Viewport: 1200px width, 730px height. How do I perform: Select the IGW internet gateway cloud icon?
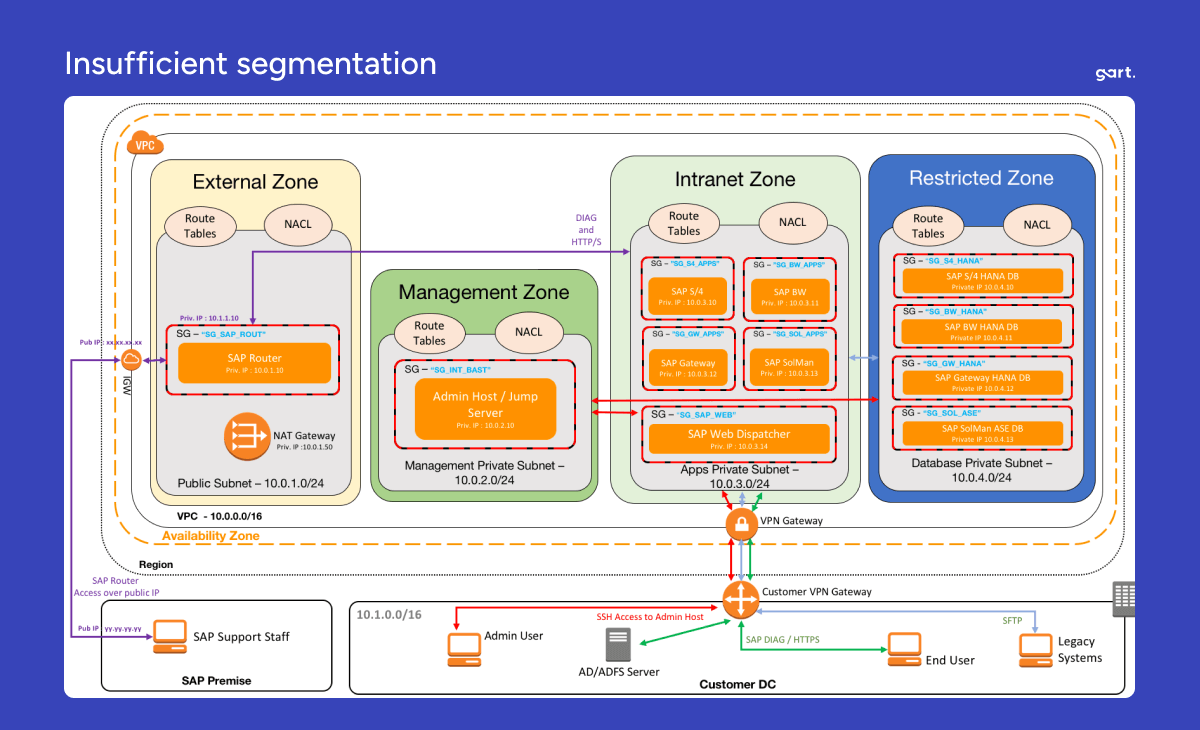(130, 360)
